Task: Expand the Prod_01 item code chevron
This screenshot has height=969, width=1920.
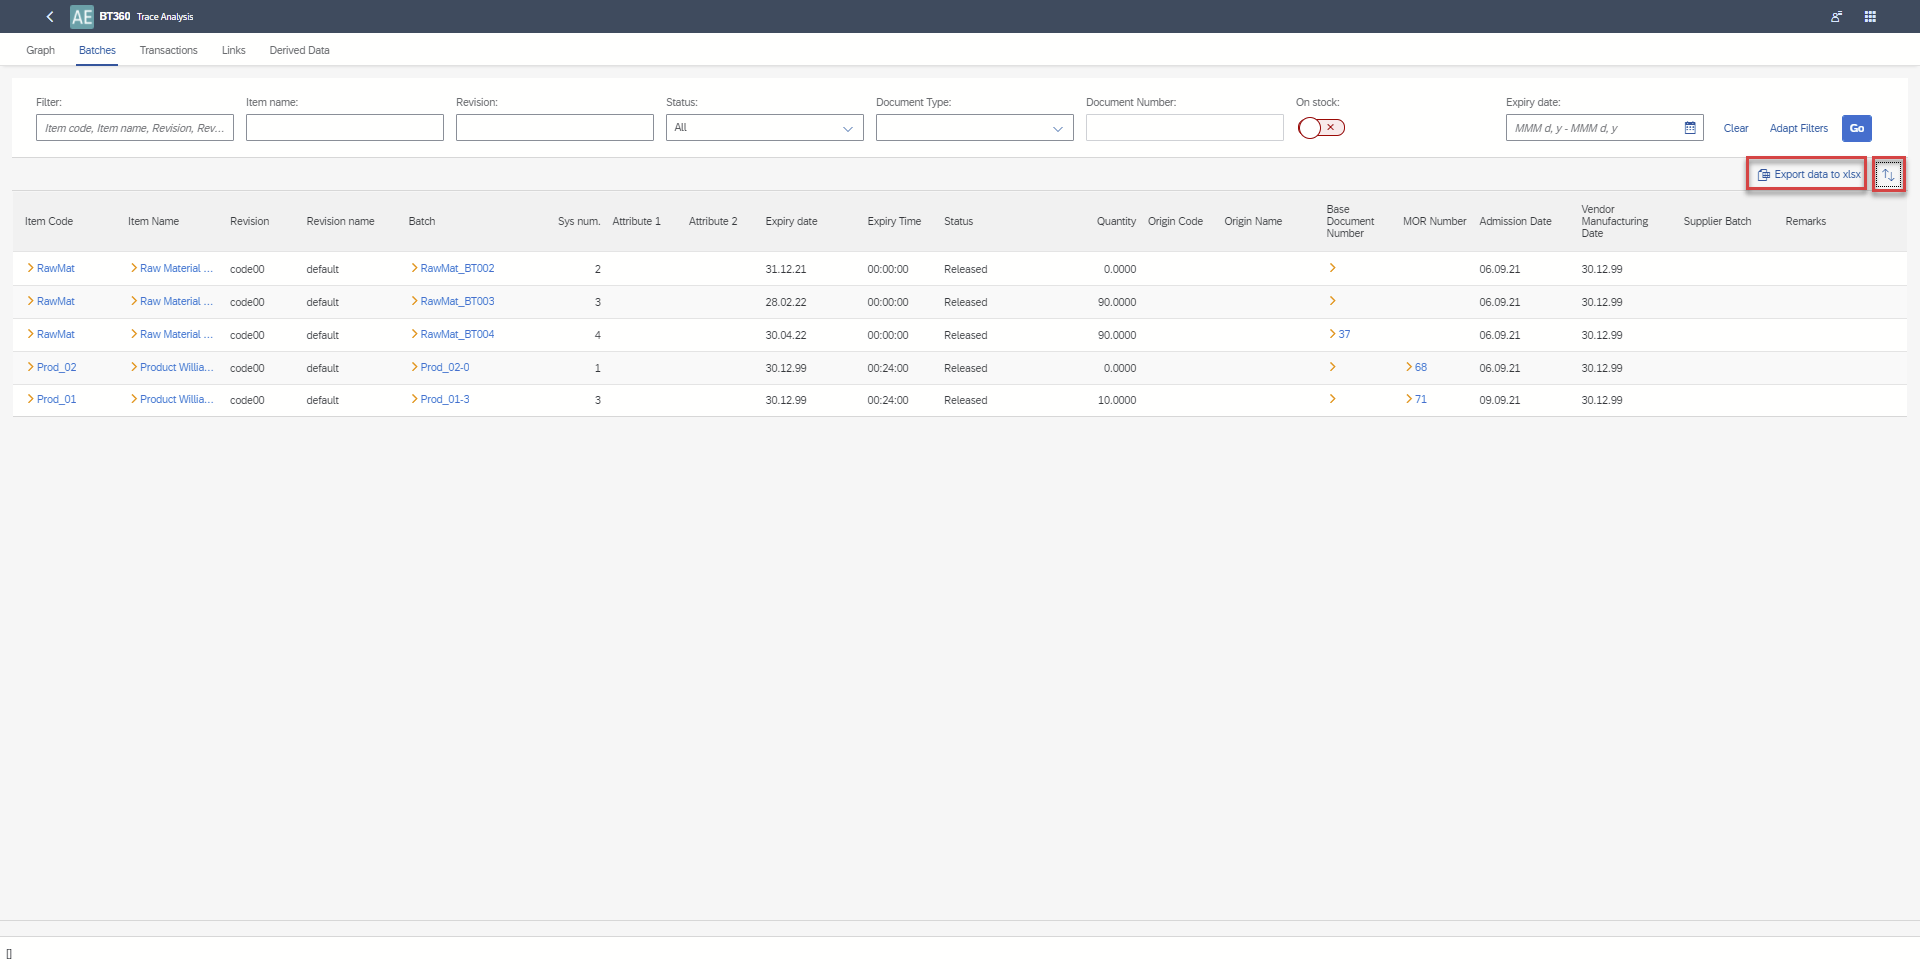Action: pos(31,399)
